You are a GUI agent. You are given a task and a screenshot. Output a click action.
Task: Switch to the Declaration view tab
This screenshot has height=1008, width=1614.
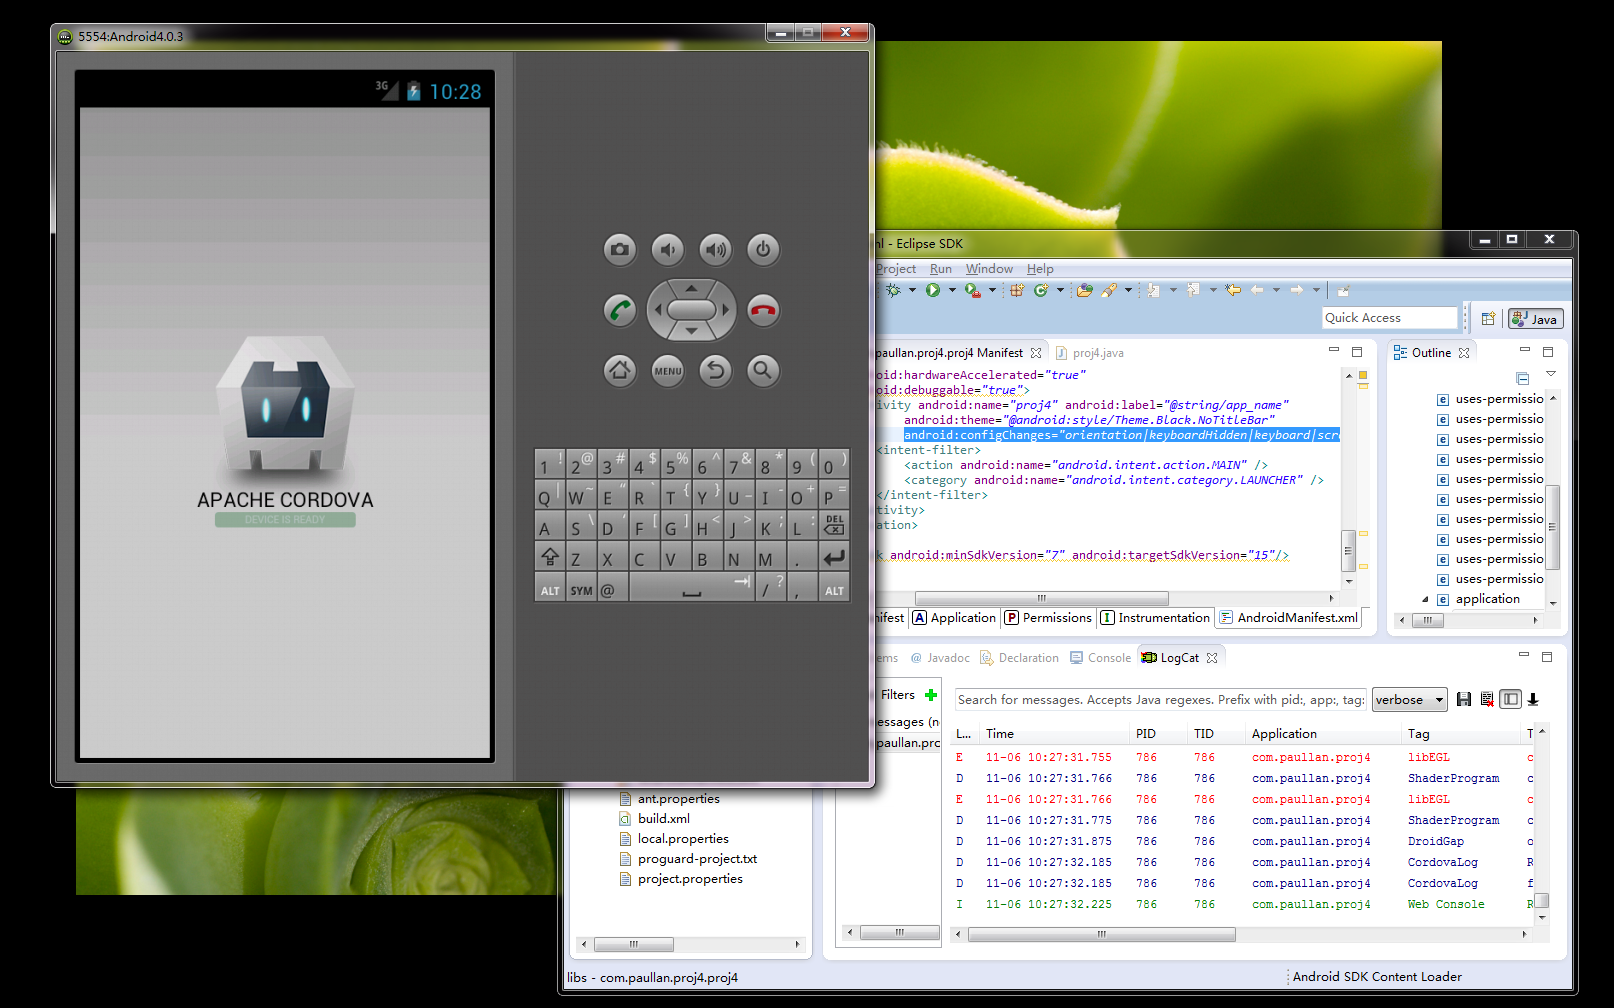click(1019, 658)
